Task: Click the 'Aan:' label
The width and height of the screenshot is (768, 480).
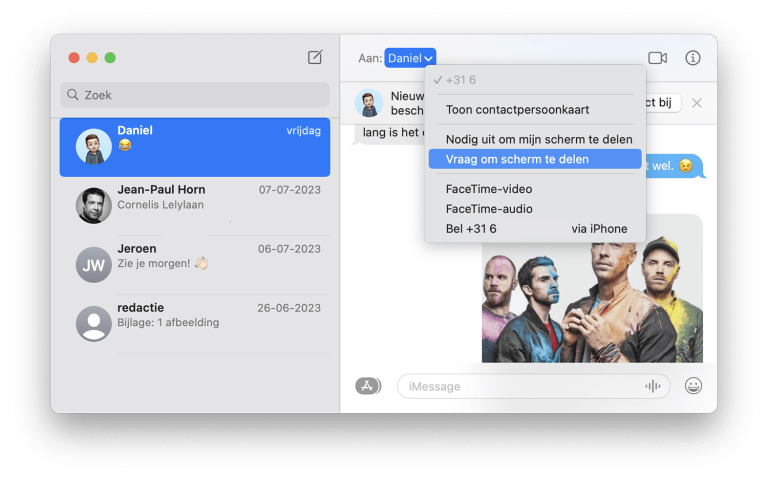Action: pos(370,58)
